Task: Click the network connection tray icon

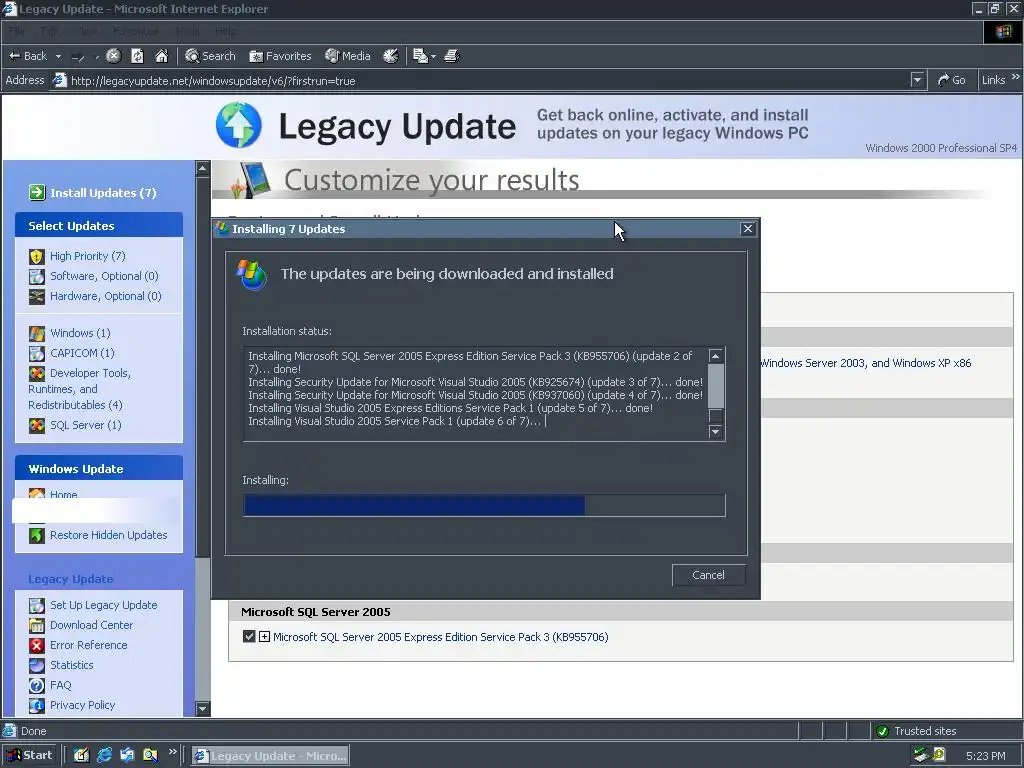Action: pos(921,755)
